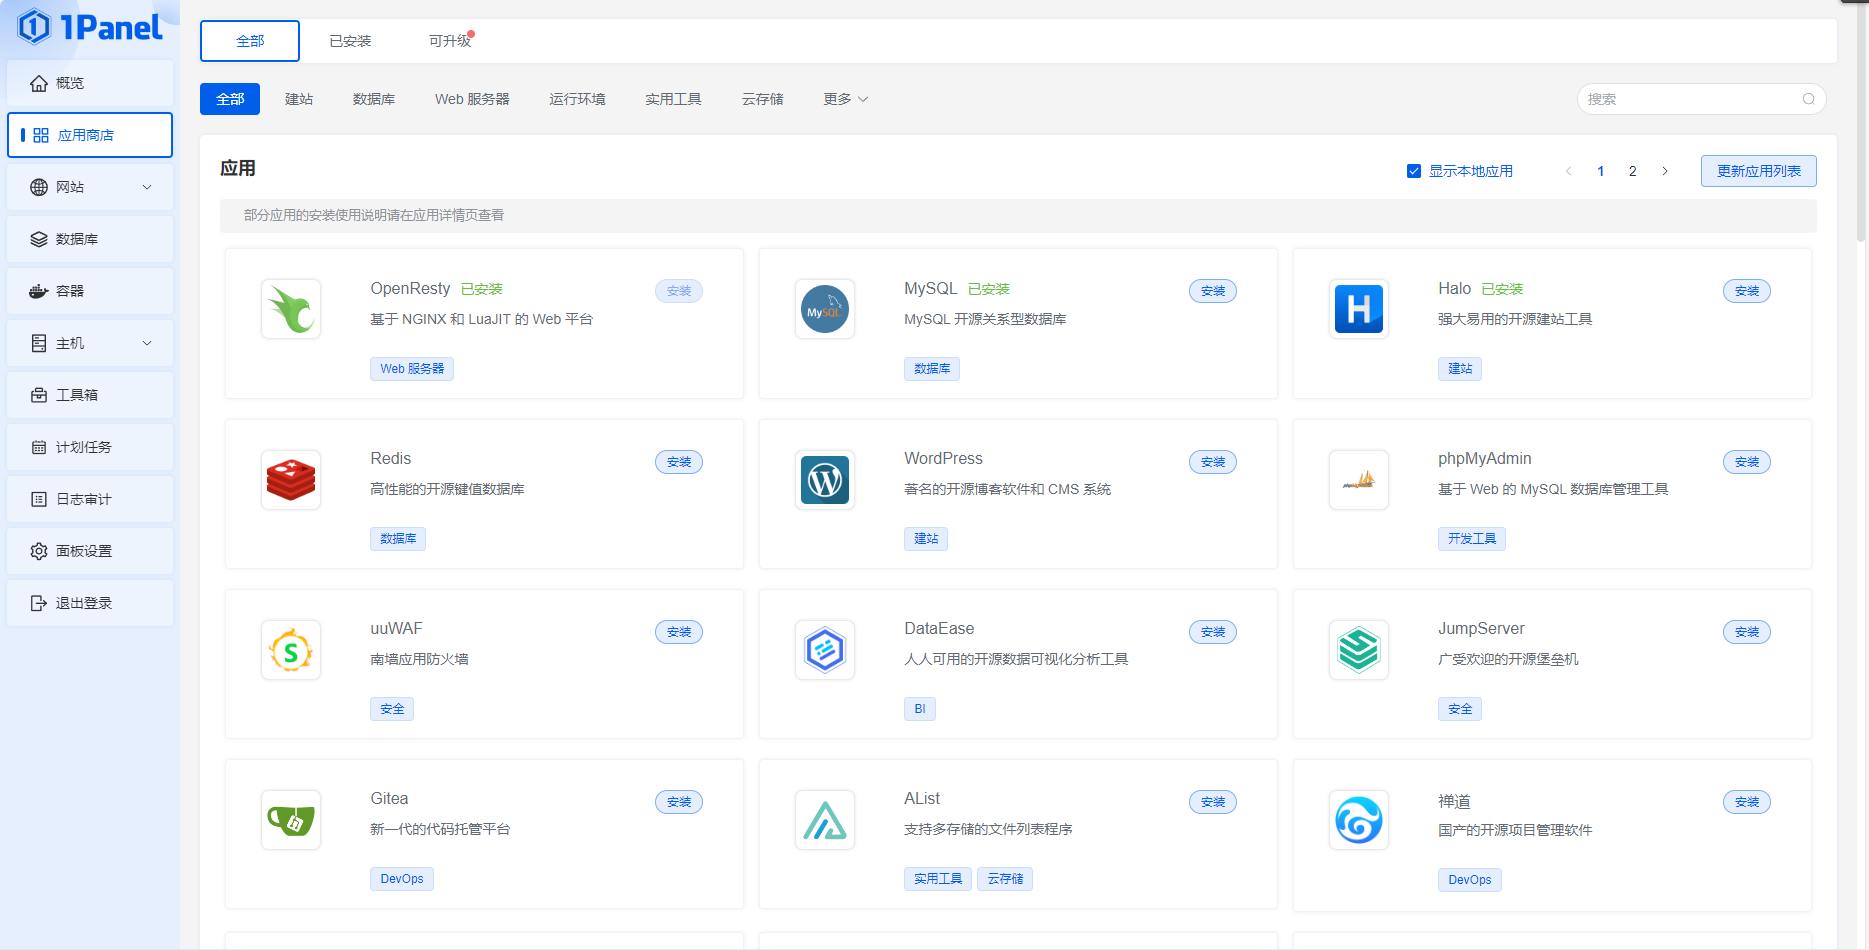Click the Web 服务器 tag on OpenResty
This screenshot has width=1869, height=950.
coord(412,369)
